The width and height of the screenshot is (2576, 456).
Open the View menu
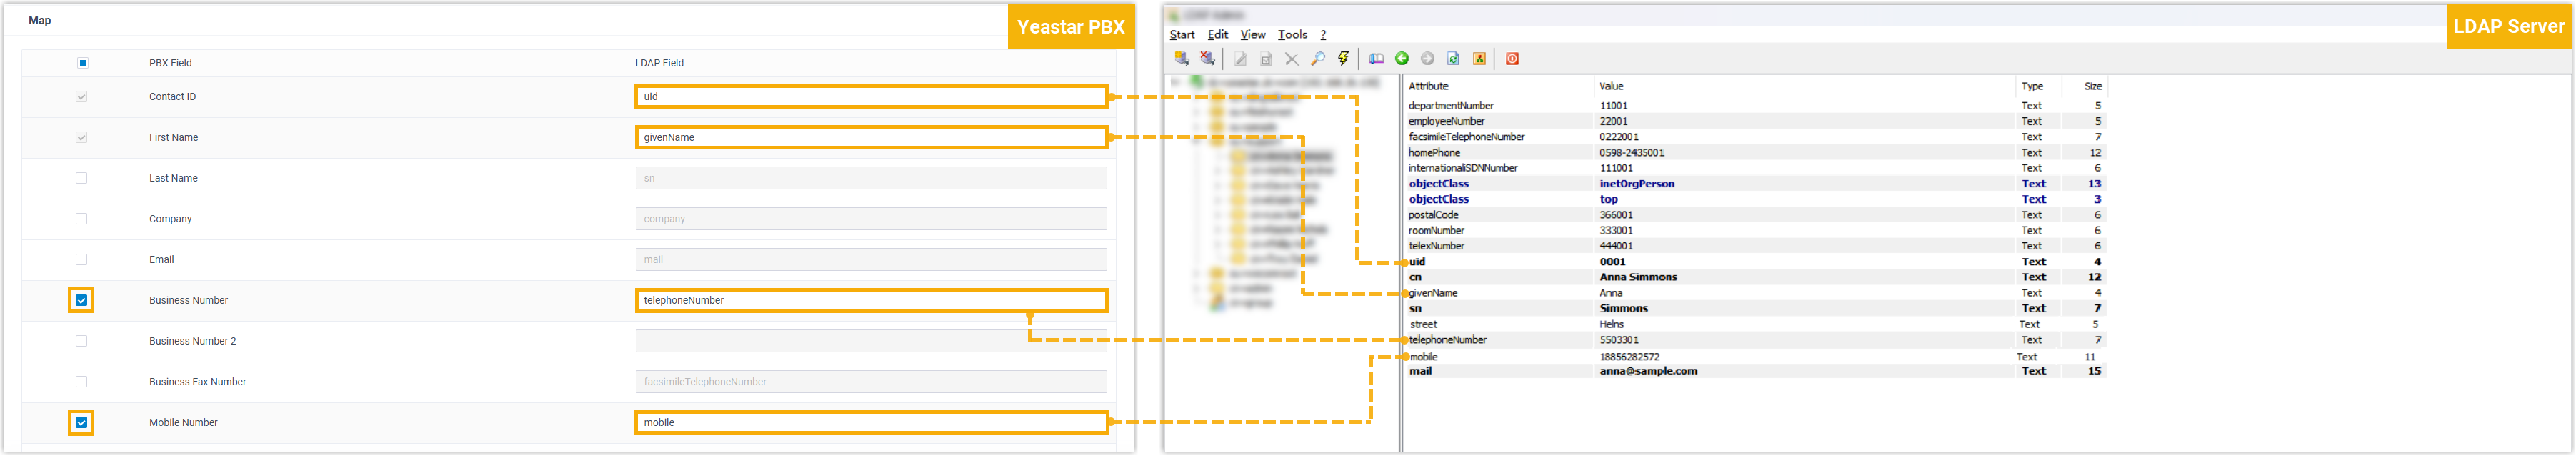(x=1252, y=35)
